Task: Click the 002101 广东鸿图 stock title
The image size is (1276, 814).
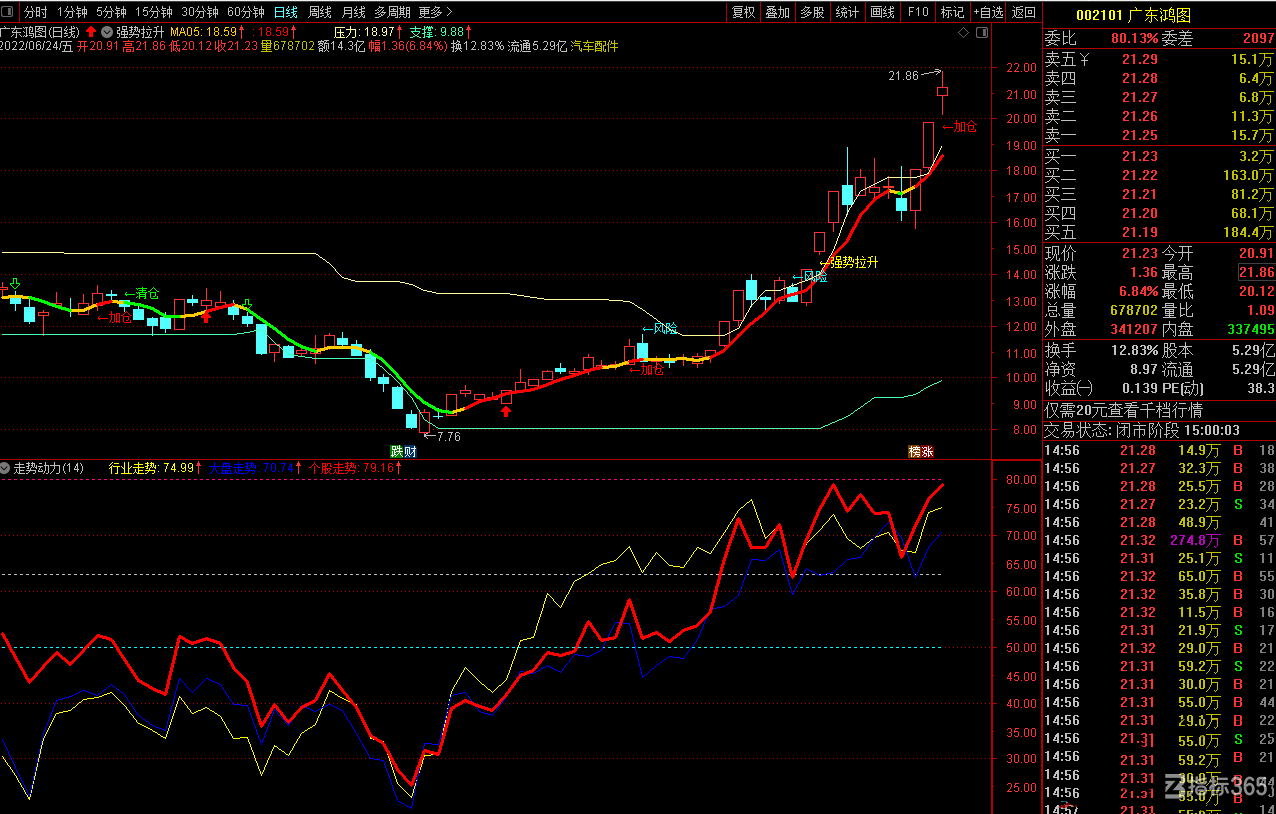Action: click(x=1133, y=15)
